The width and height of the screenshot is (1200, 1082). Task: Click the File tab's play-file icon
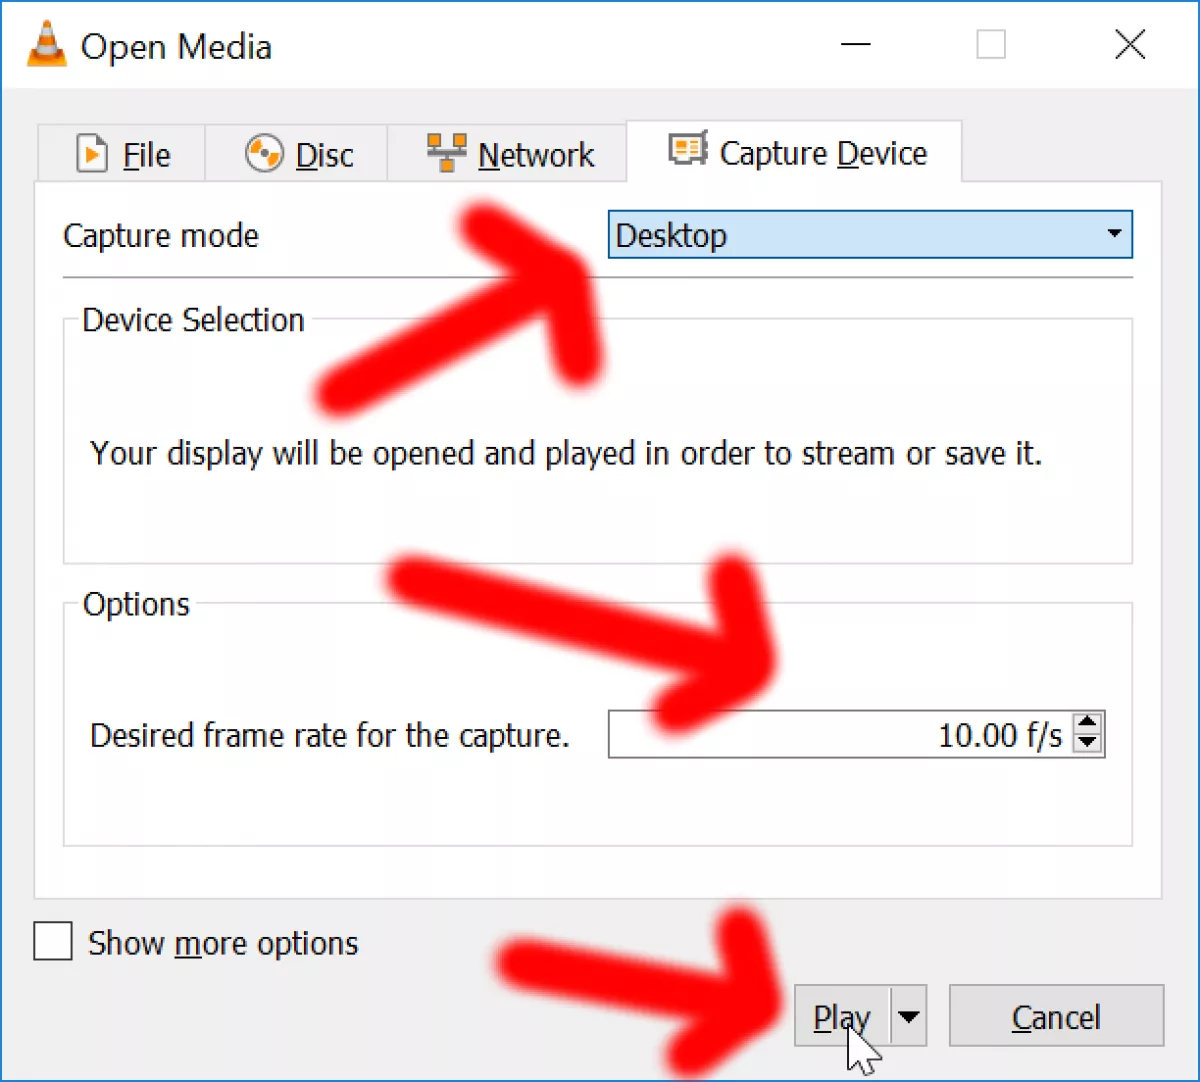pos(92,154)
